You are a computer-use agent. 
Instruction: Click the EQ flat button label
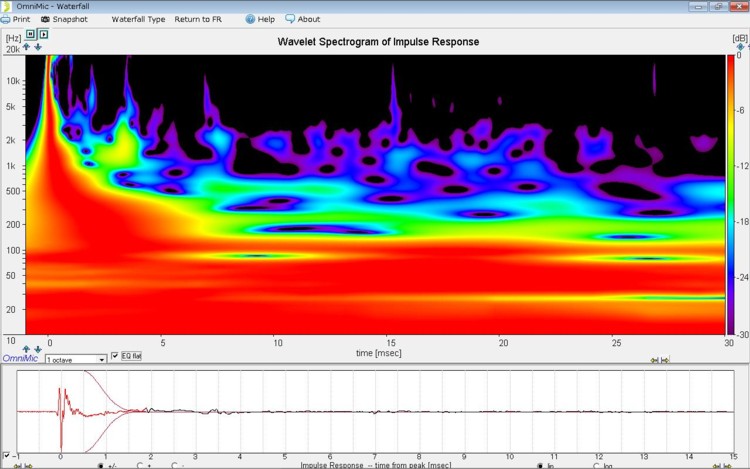131,356
